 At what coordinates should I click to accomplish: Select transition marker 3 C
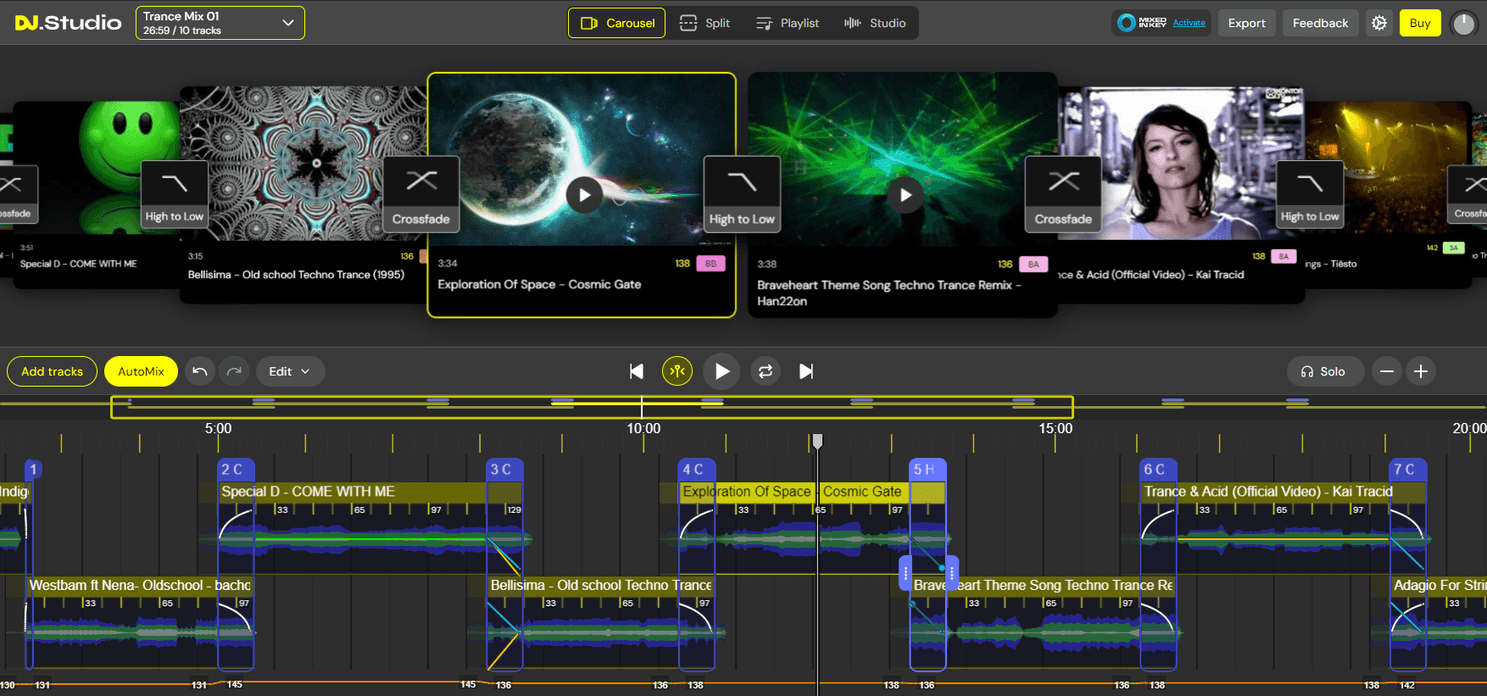click(503, 469)
